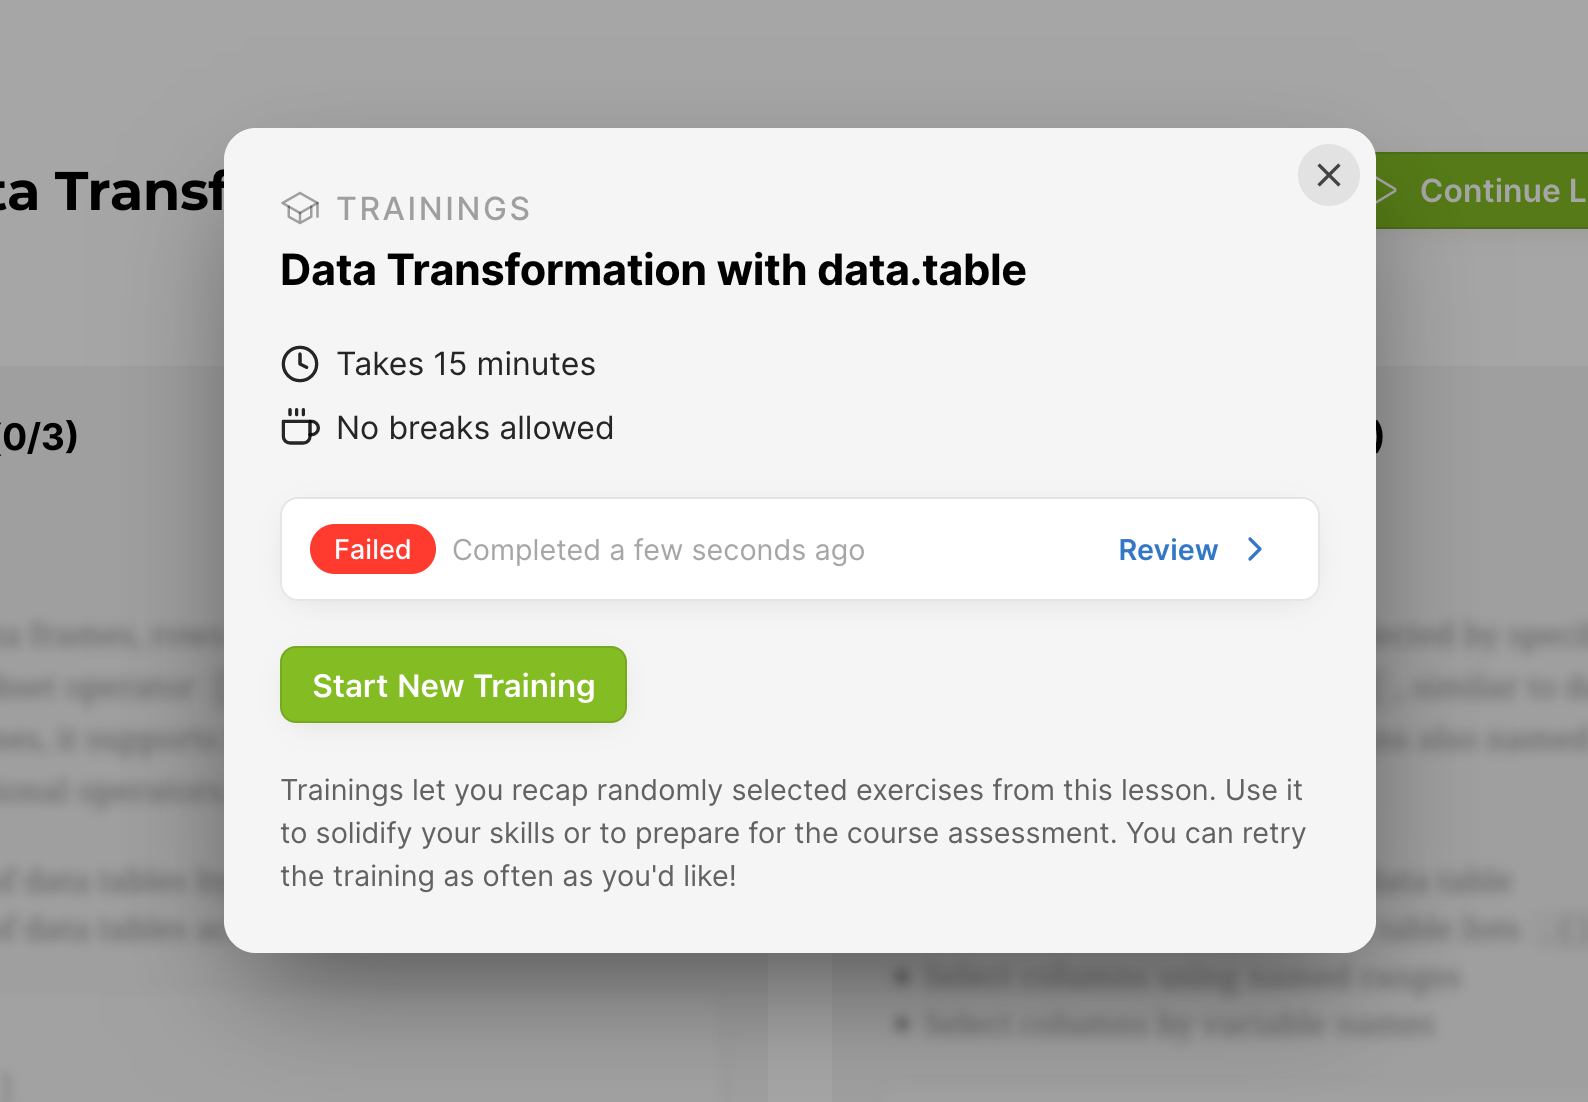The height and width of the screenshot is (1102, 1588).
Task: Click the TRAININGS section label
Action: [433, 209]
